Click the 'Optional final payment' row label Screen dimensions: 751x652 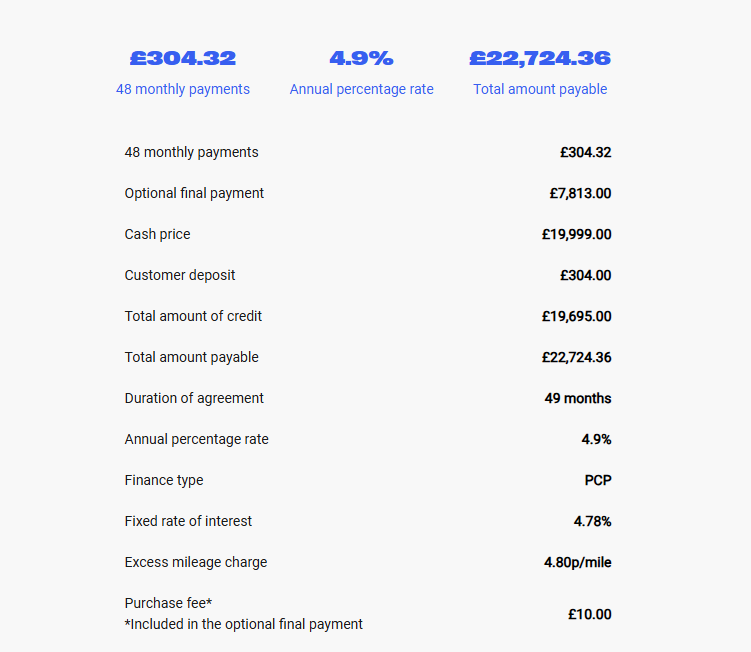coord(194,193)
